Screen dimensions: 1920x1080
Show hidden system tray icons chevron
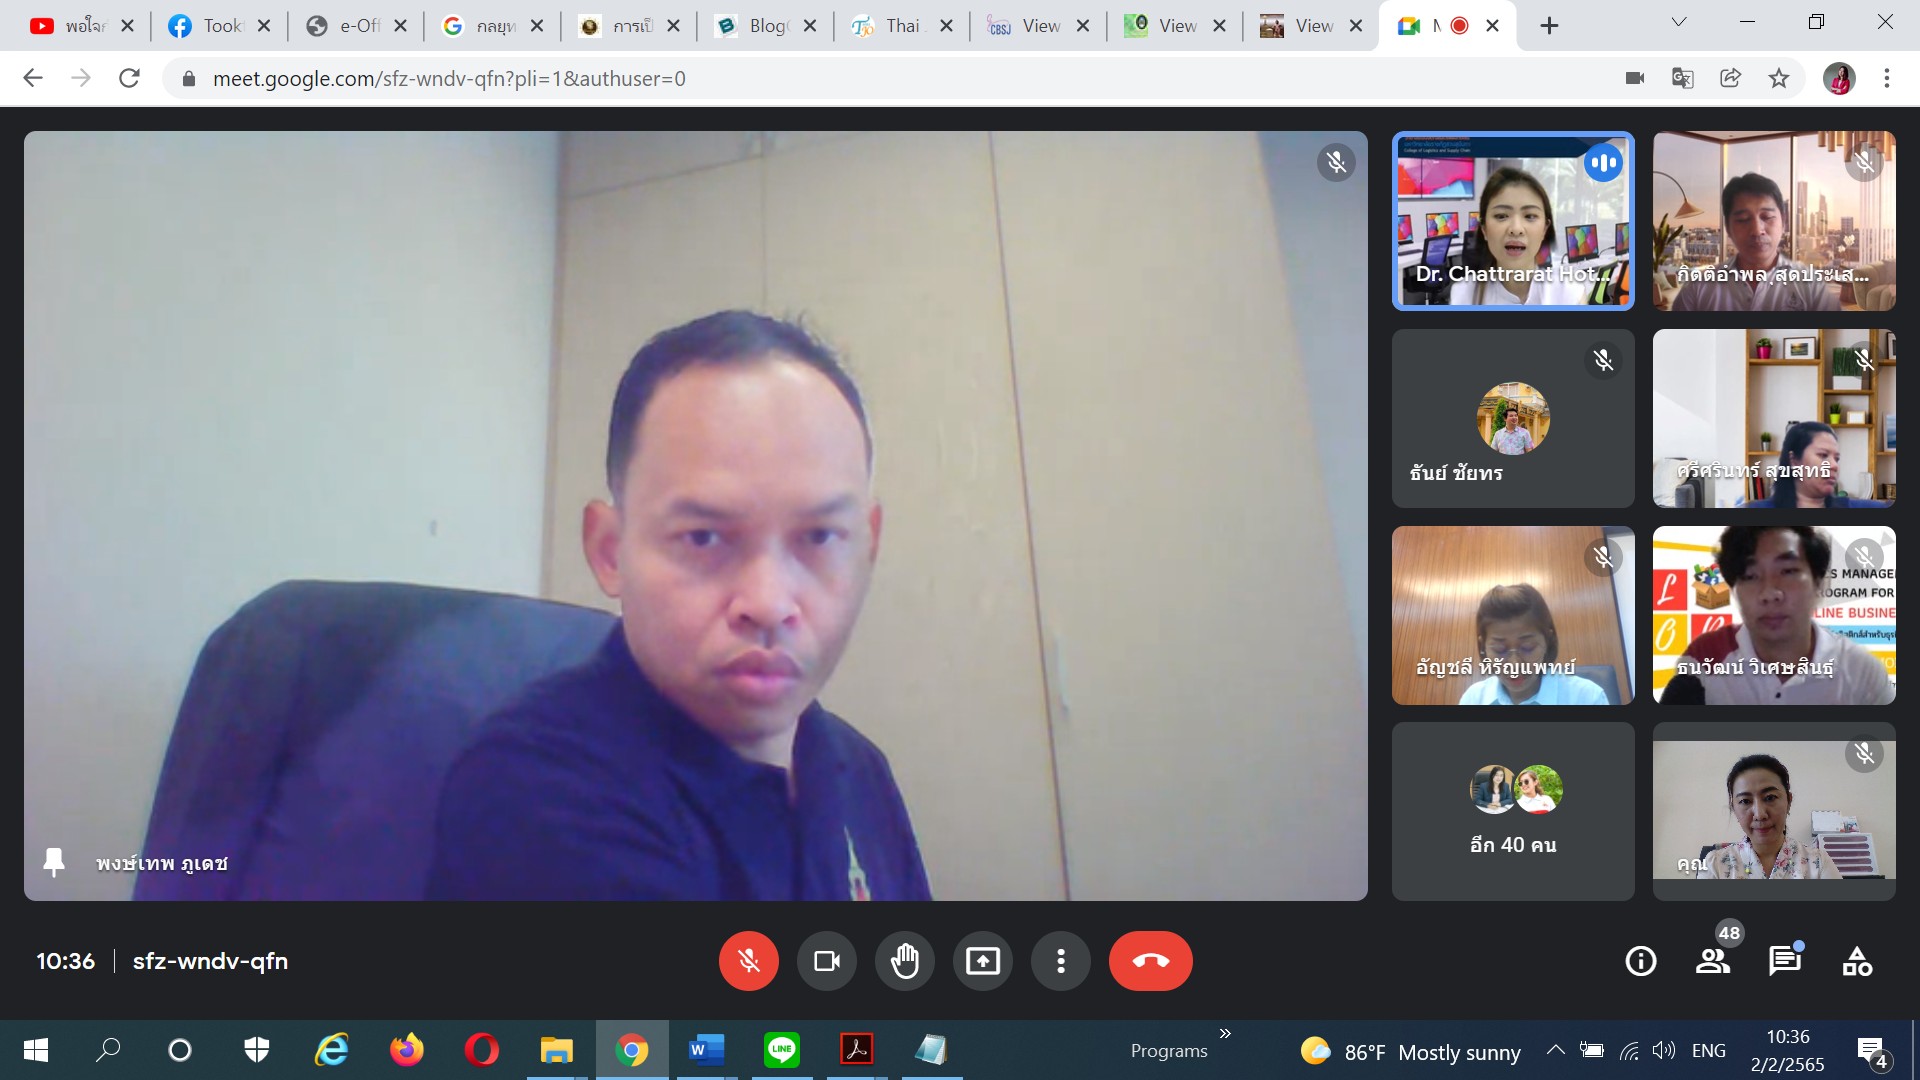(x=1555, y=1050)
